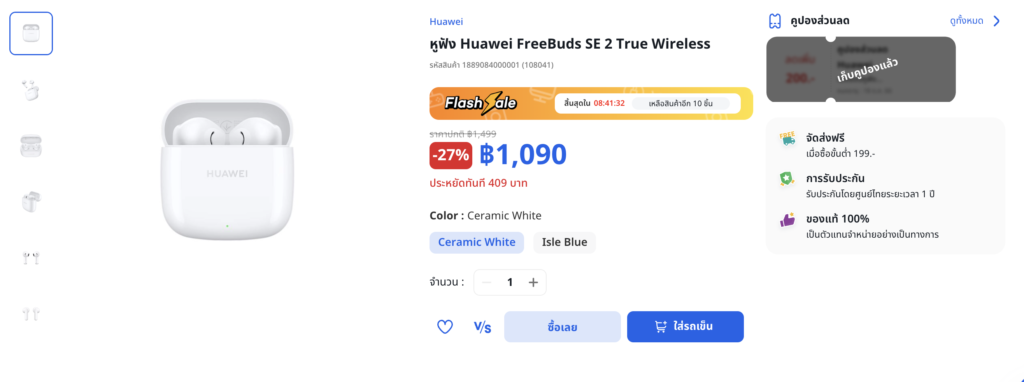Increase quantity with the plus button

pyautogui.click(x=533, y=282)
